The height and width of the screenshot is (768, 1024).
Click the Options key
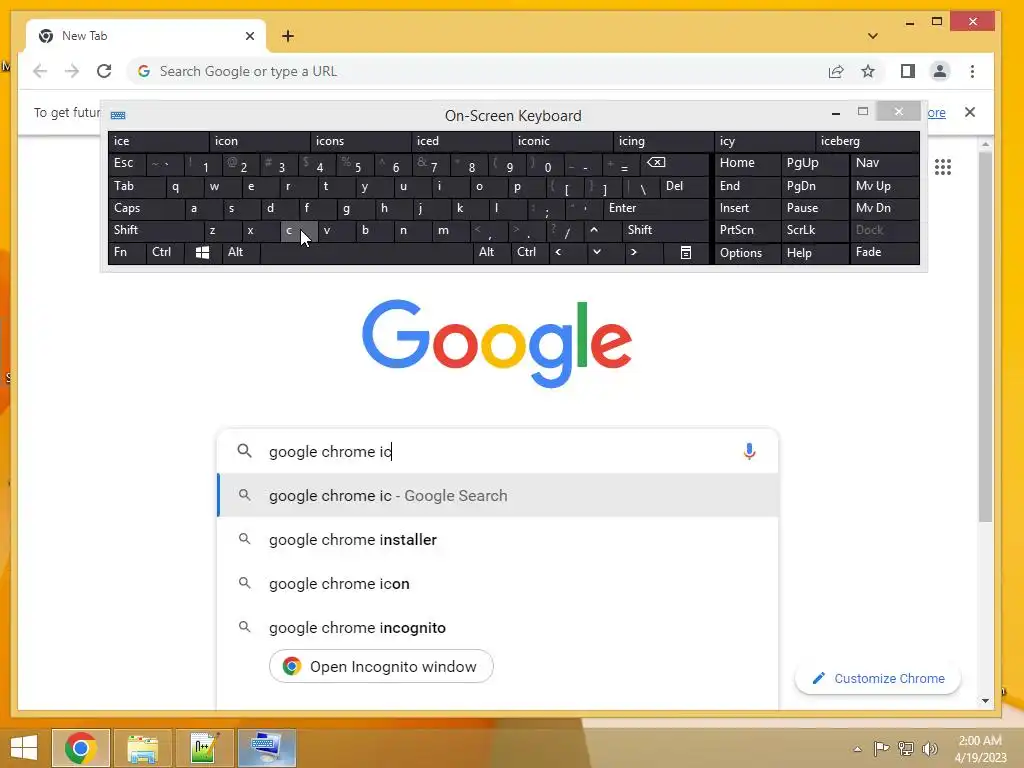click(748, 253)
